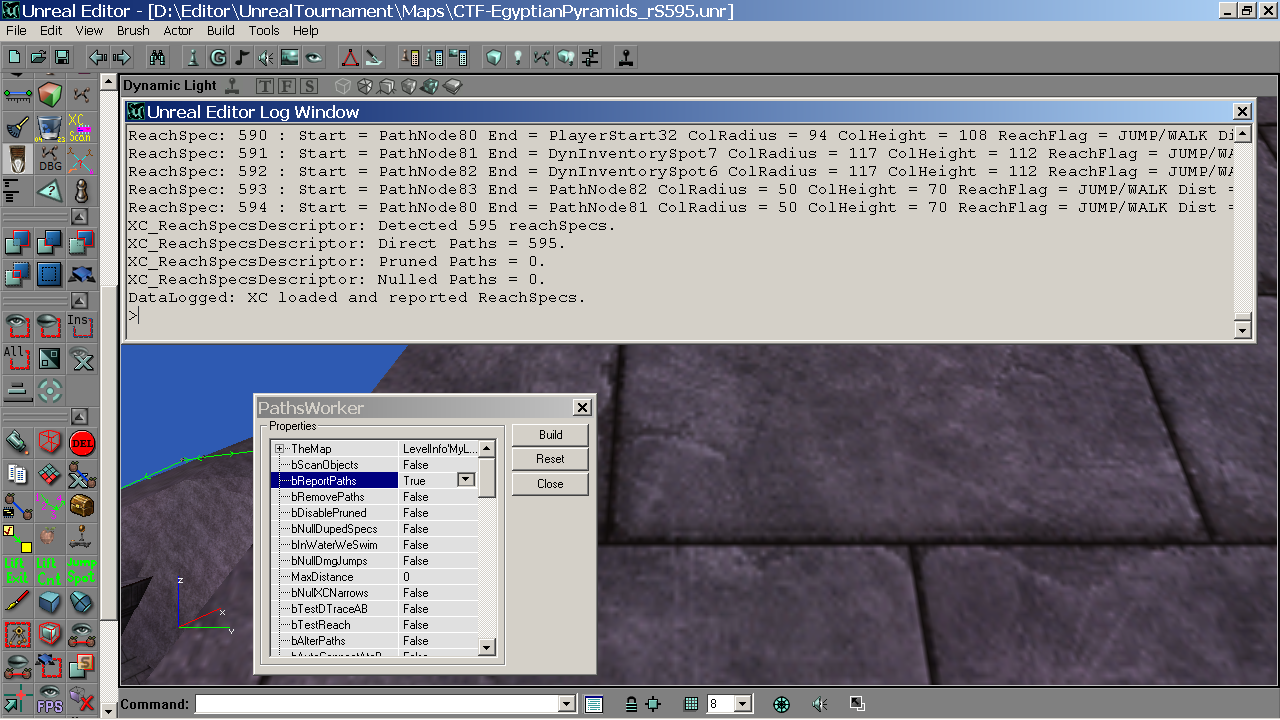Click the Lift Exit tool icon
The width and height of the screenshot is (1280, 720).
[18, 570]
